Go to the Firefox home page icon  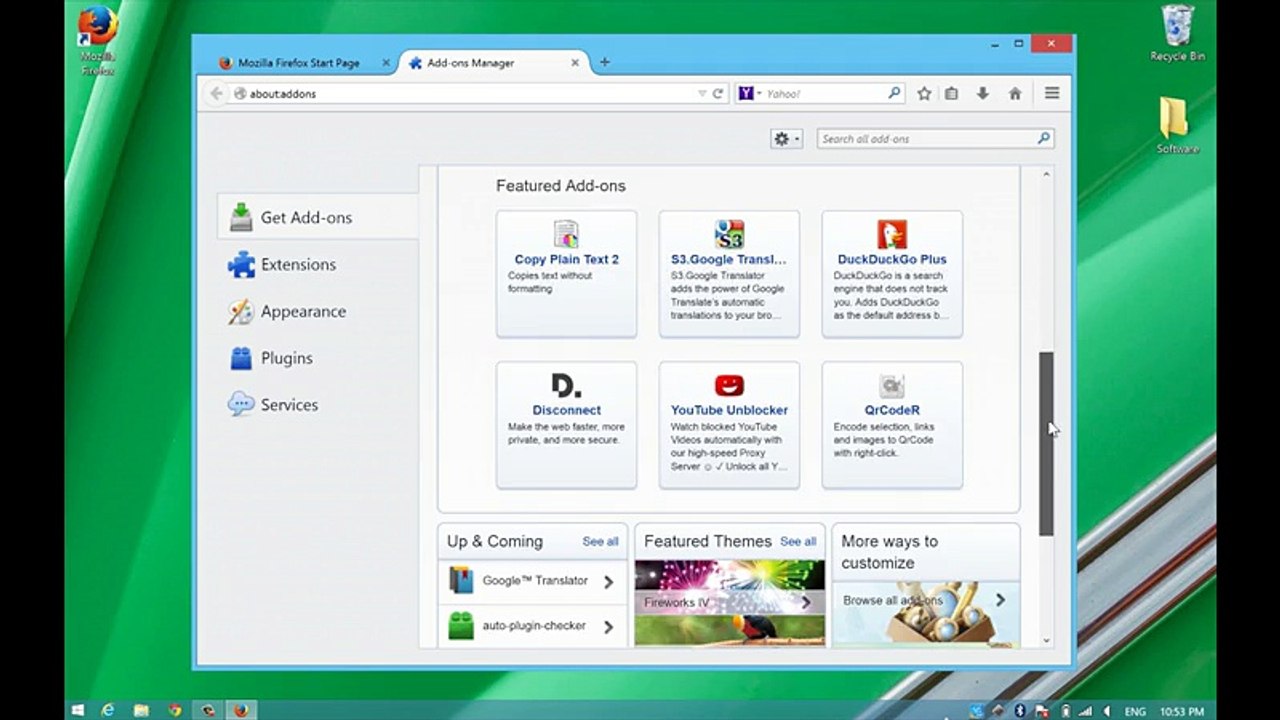click(1015, 93)
